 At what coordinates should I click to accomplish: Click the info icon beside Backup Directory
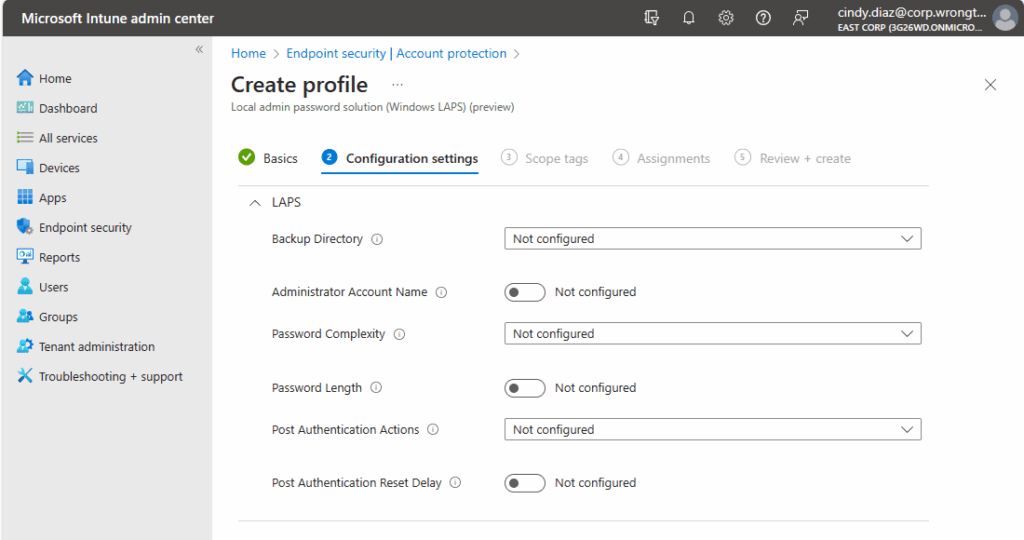click(377, 240)
